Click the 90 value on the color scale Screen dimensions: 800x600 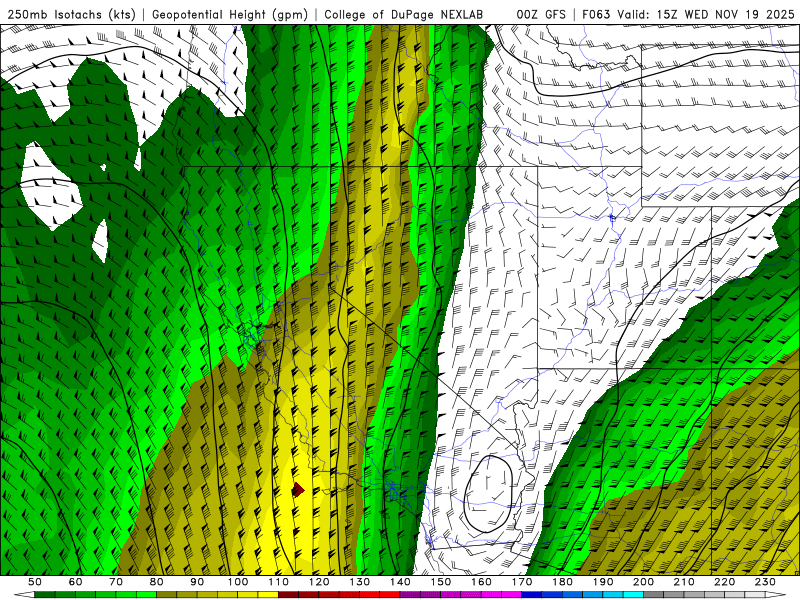[x=197, y=582]
